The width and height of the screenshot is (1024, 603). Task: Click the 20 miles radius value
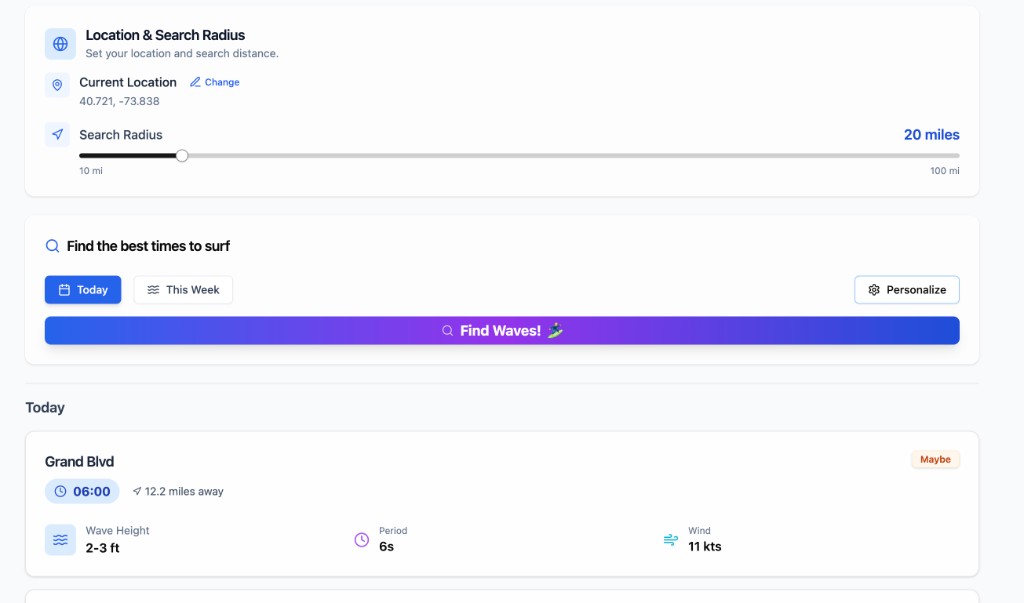click(x=931, y=135)
